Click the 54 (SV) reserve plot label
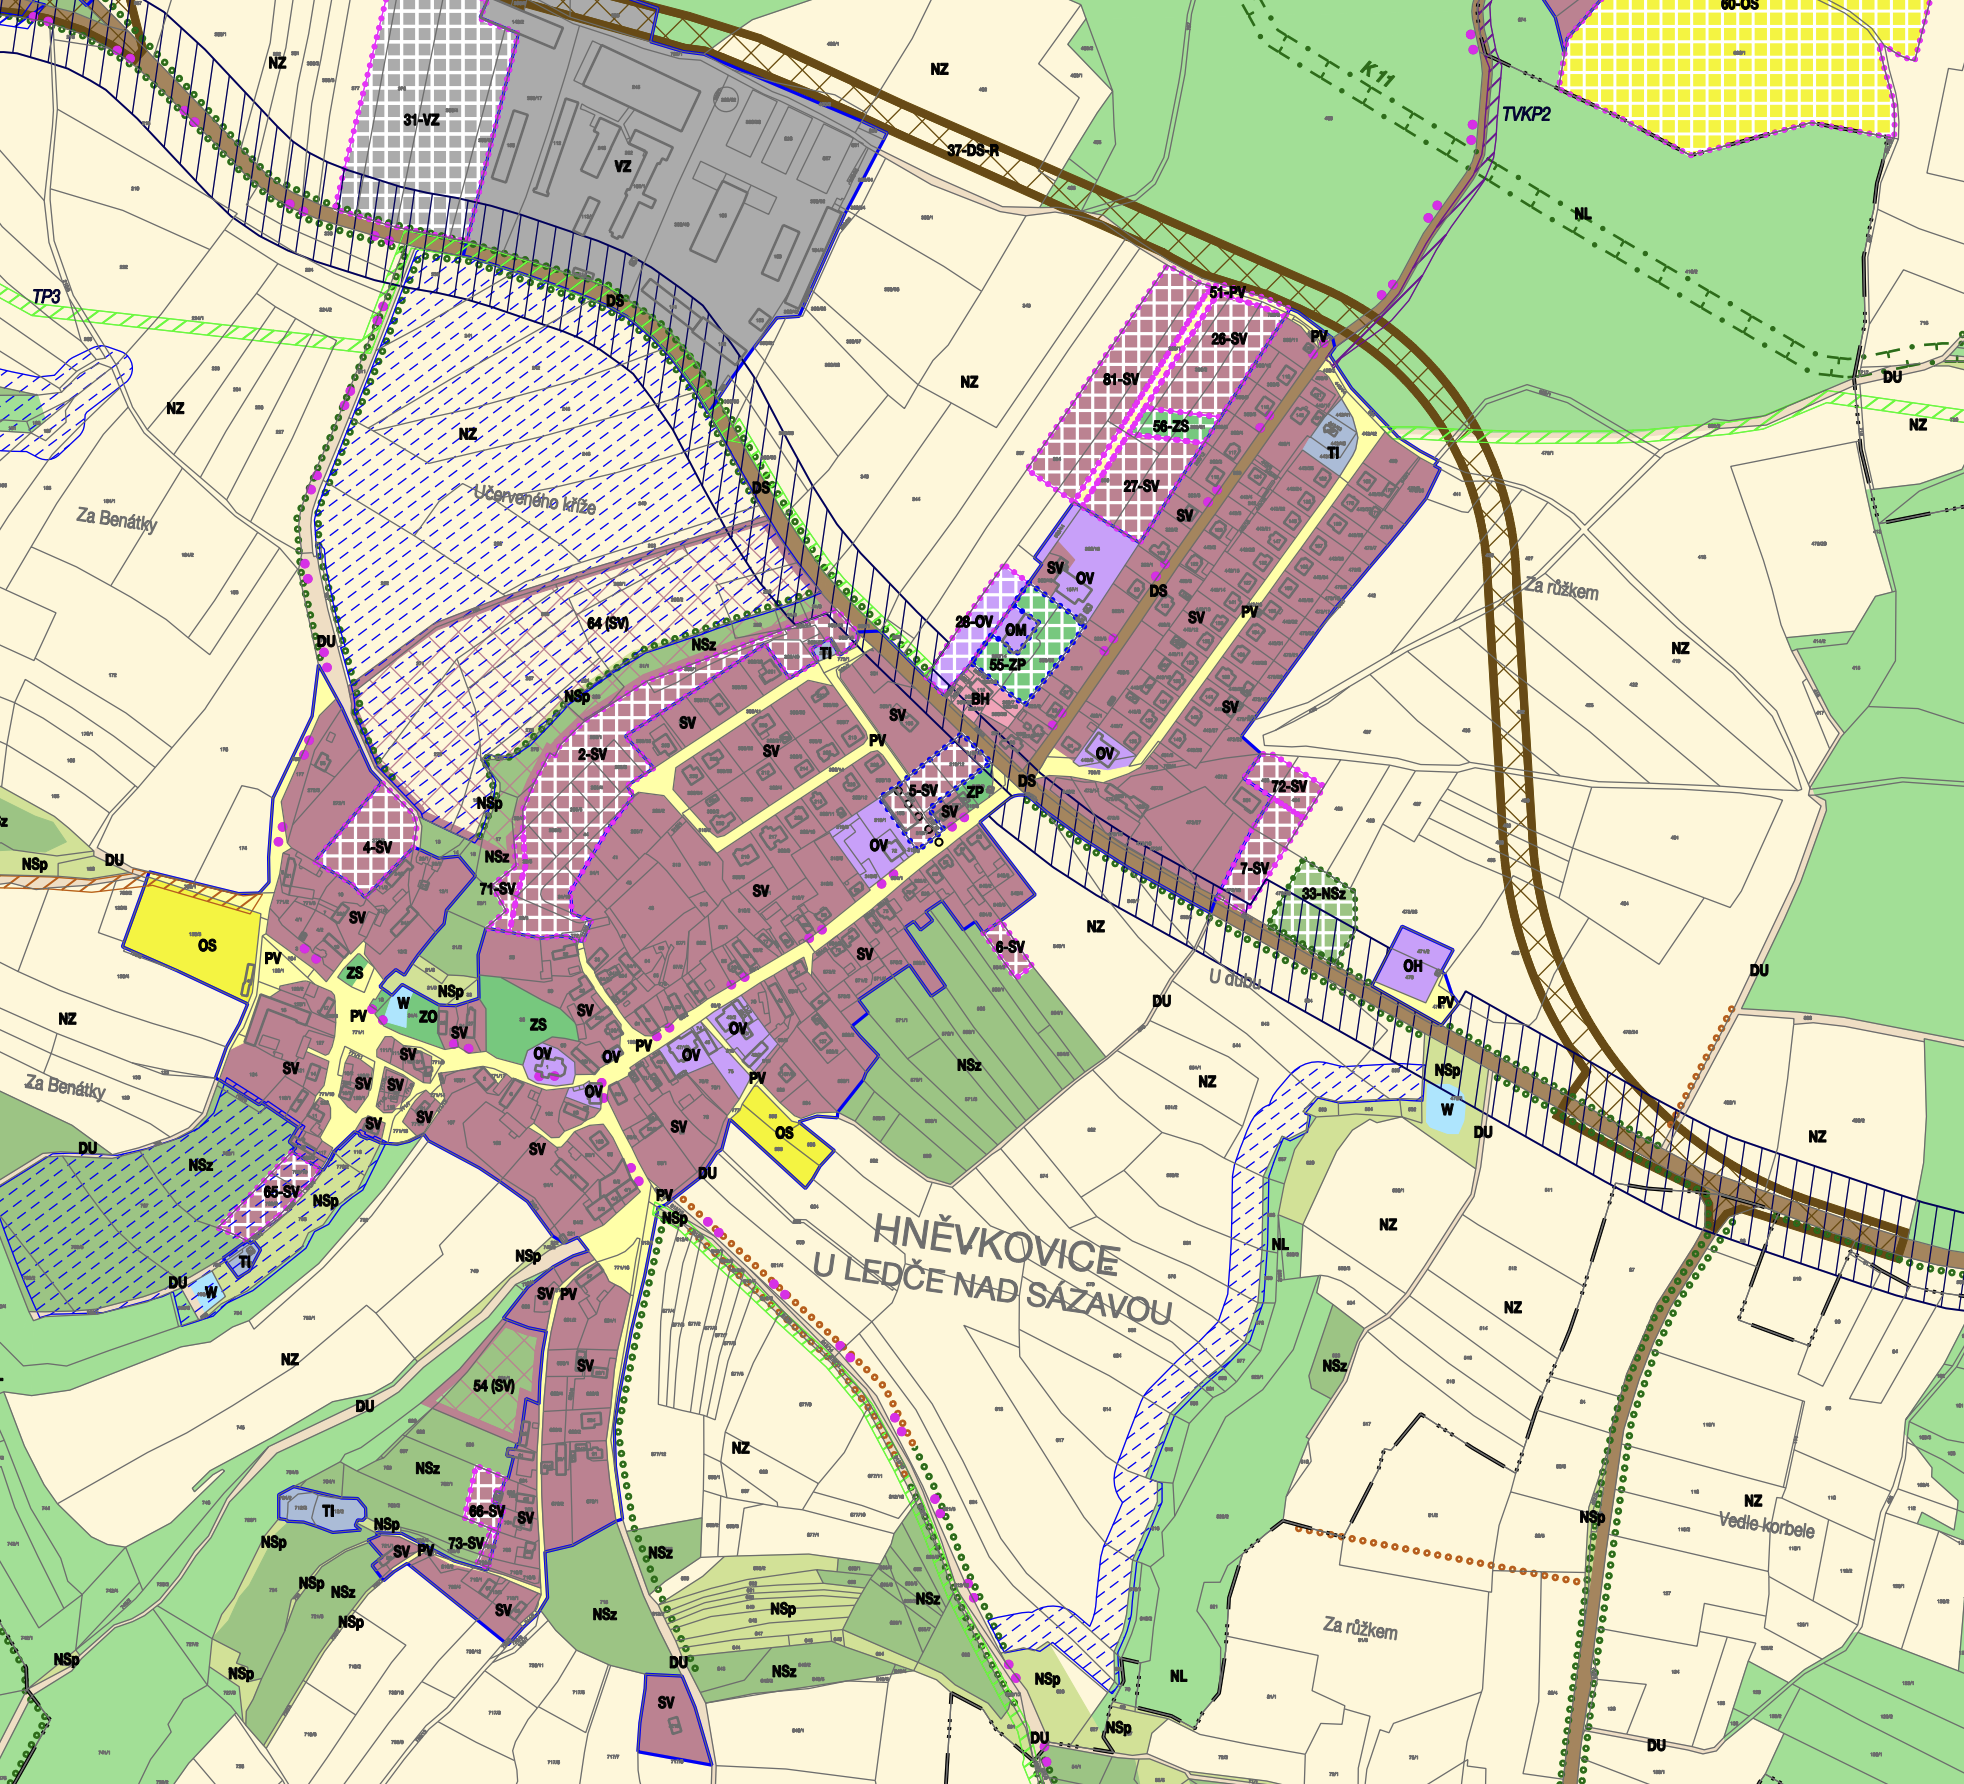The width and height of the screenshot is (1964, 1784). [x=494, y=1385]
